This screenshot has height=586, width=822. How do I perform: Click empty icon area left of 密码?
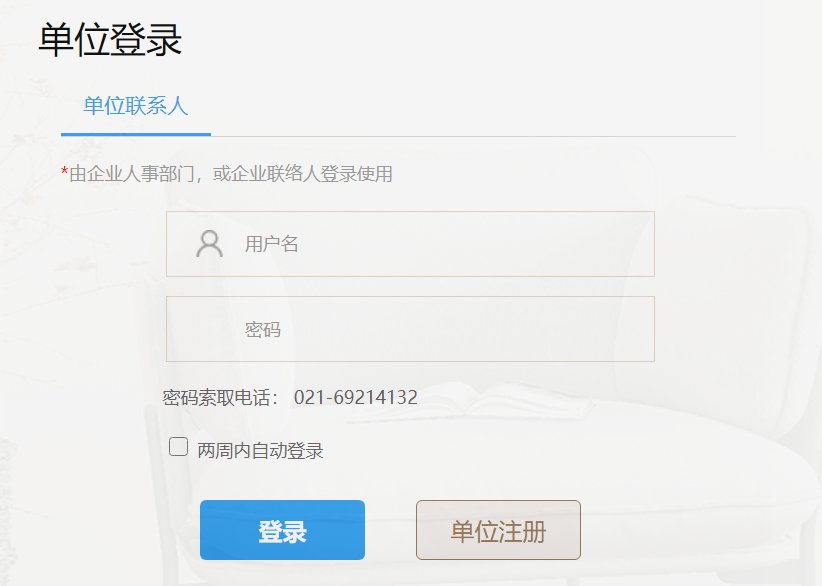(x=209, y=329)
